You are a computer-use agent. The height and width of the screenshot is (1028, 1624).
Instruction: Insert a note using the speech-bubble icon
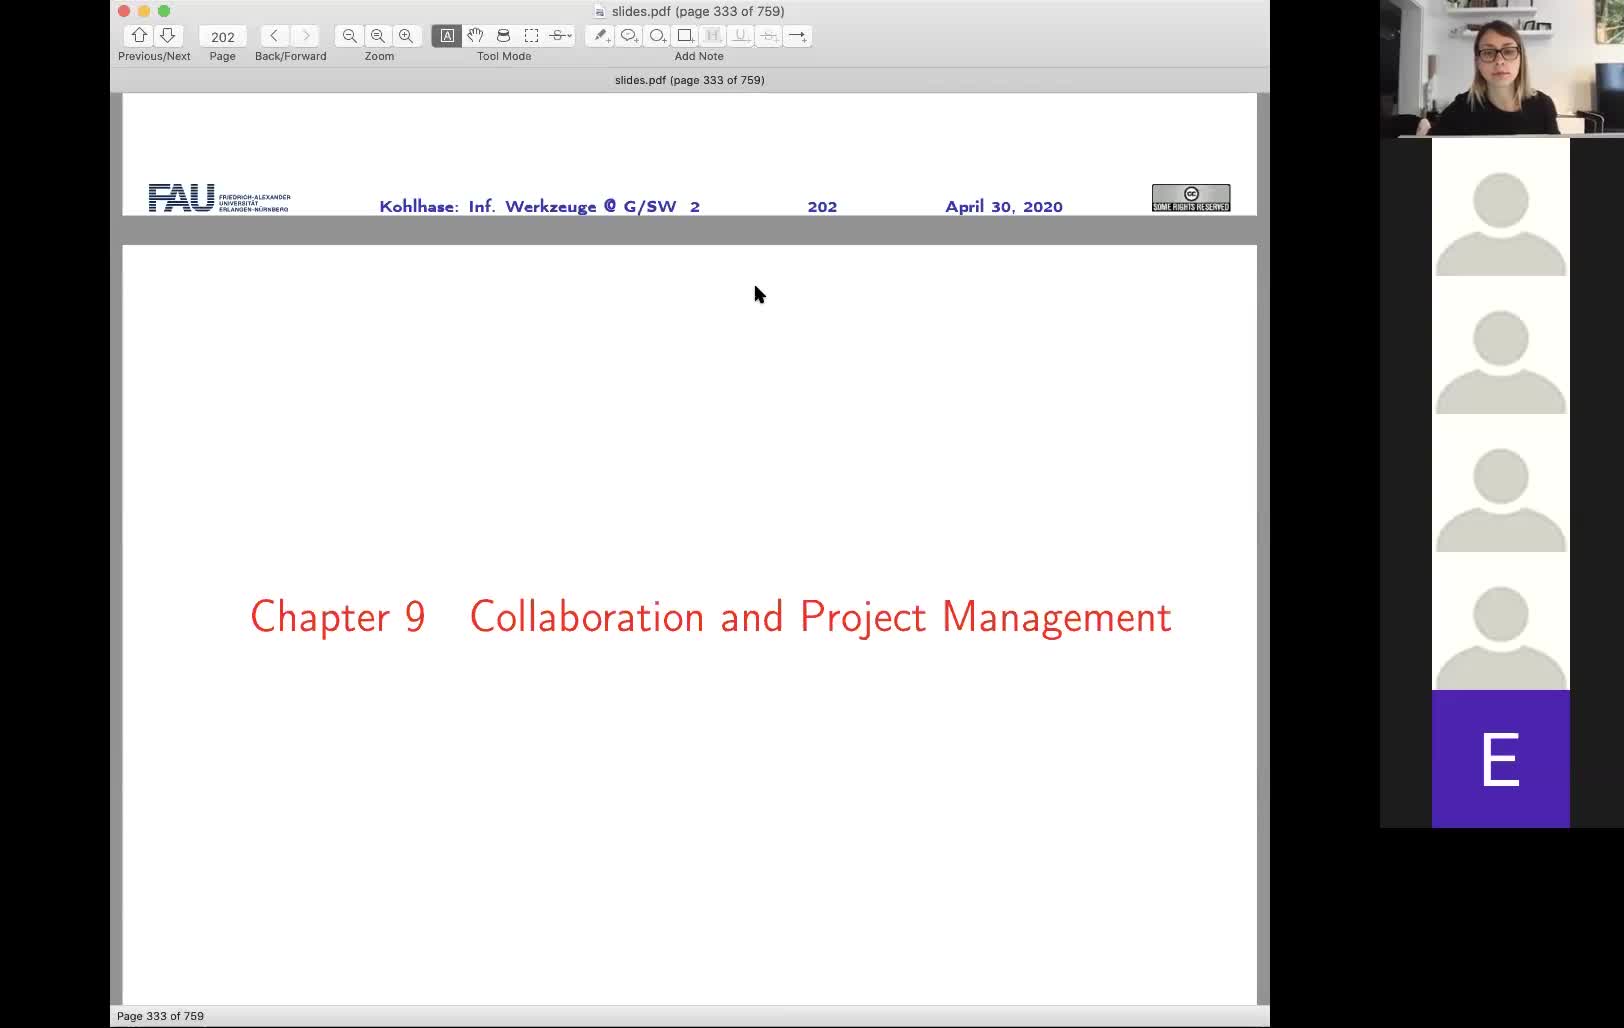[x=629, y=35]
